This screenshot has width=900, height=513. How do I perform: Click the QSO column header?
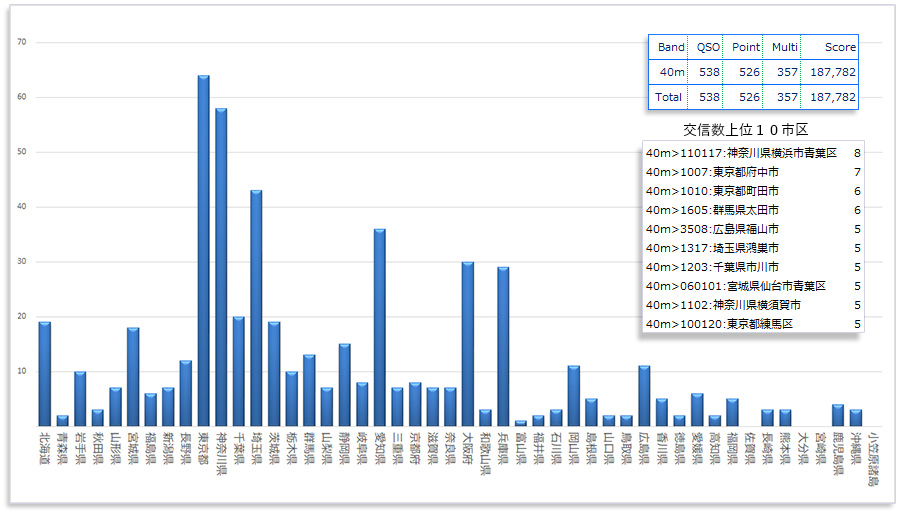(708, 47)
